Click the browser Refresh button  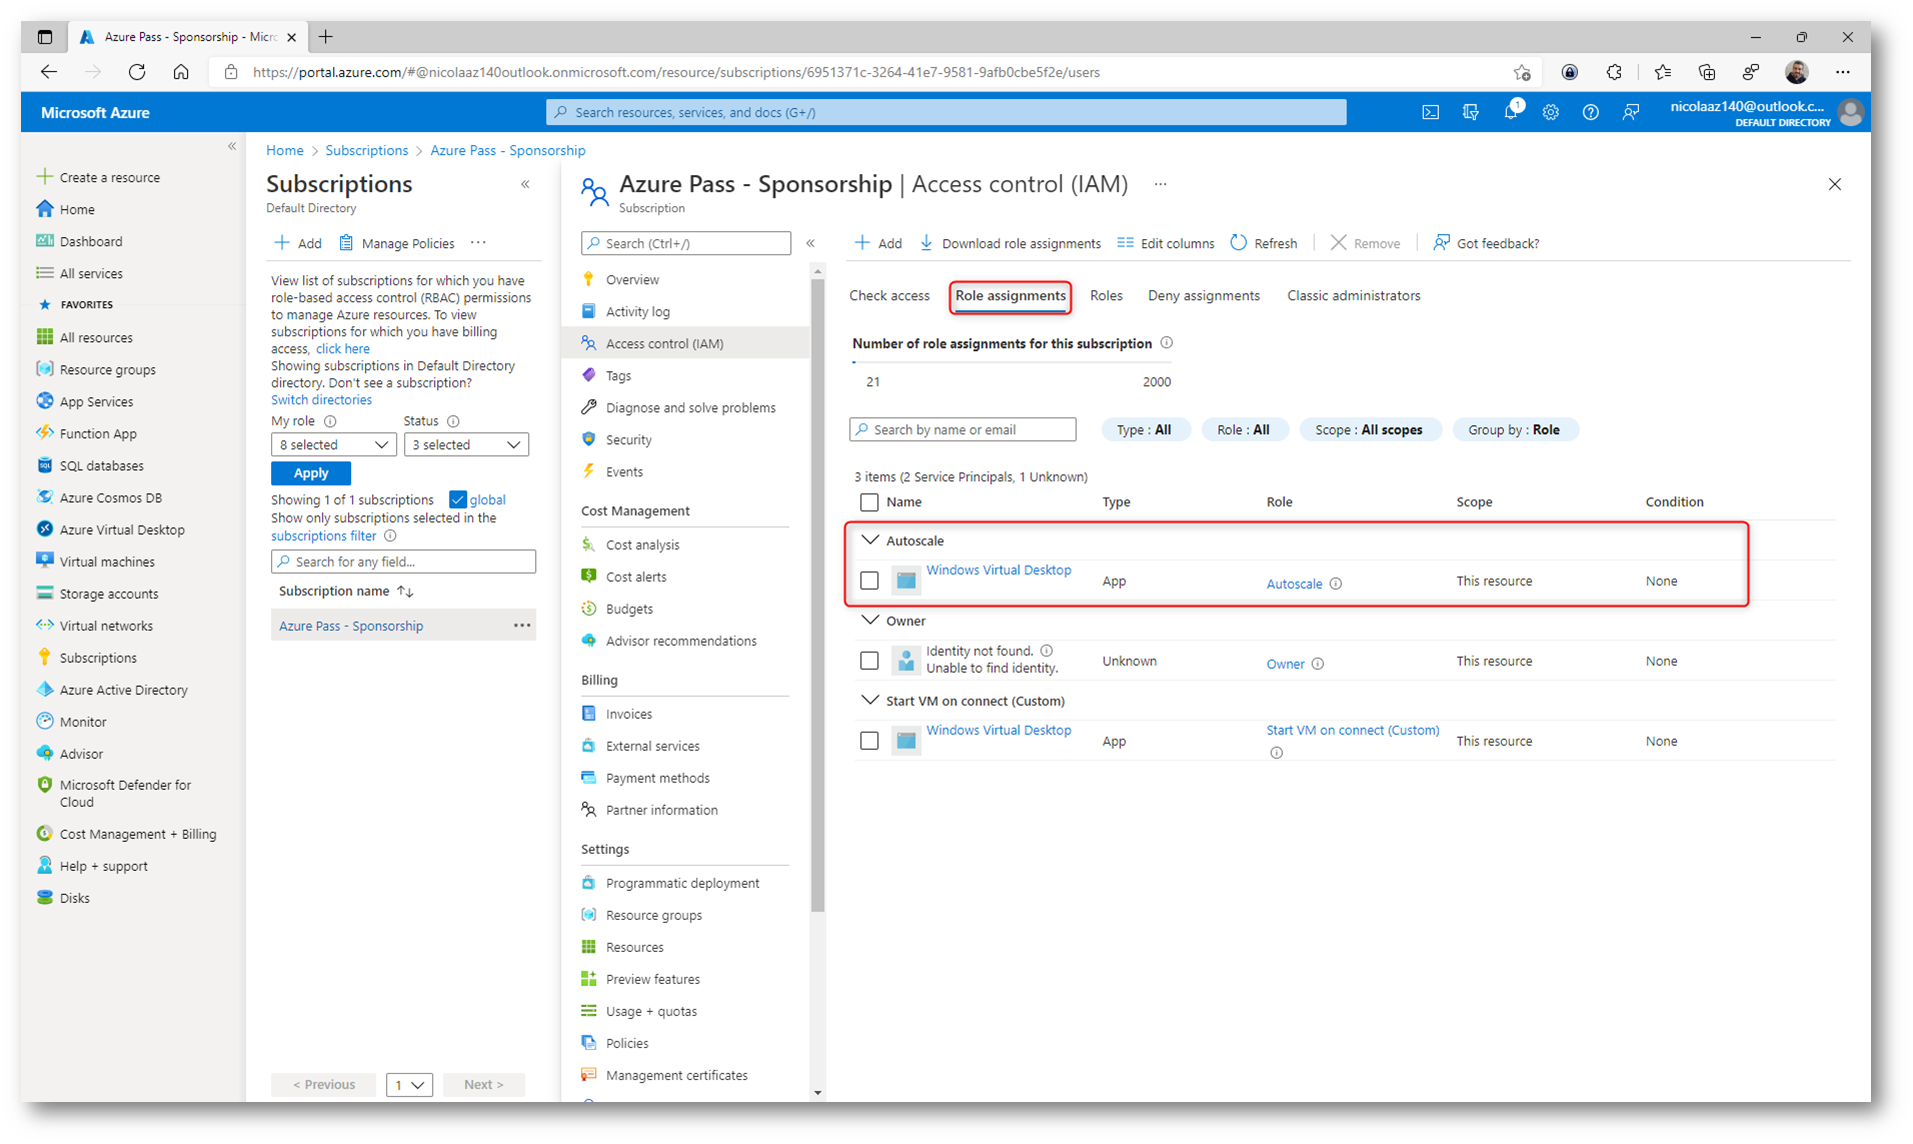point(137,72)
